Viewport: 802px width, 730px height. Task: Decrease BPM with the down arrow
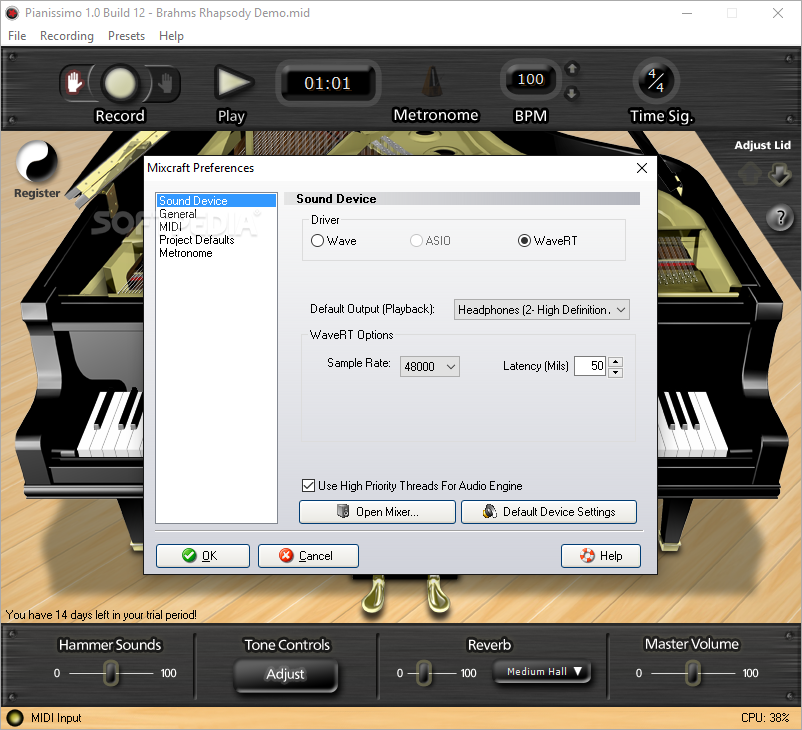572,94
